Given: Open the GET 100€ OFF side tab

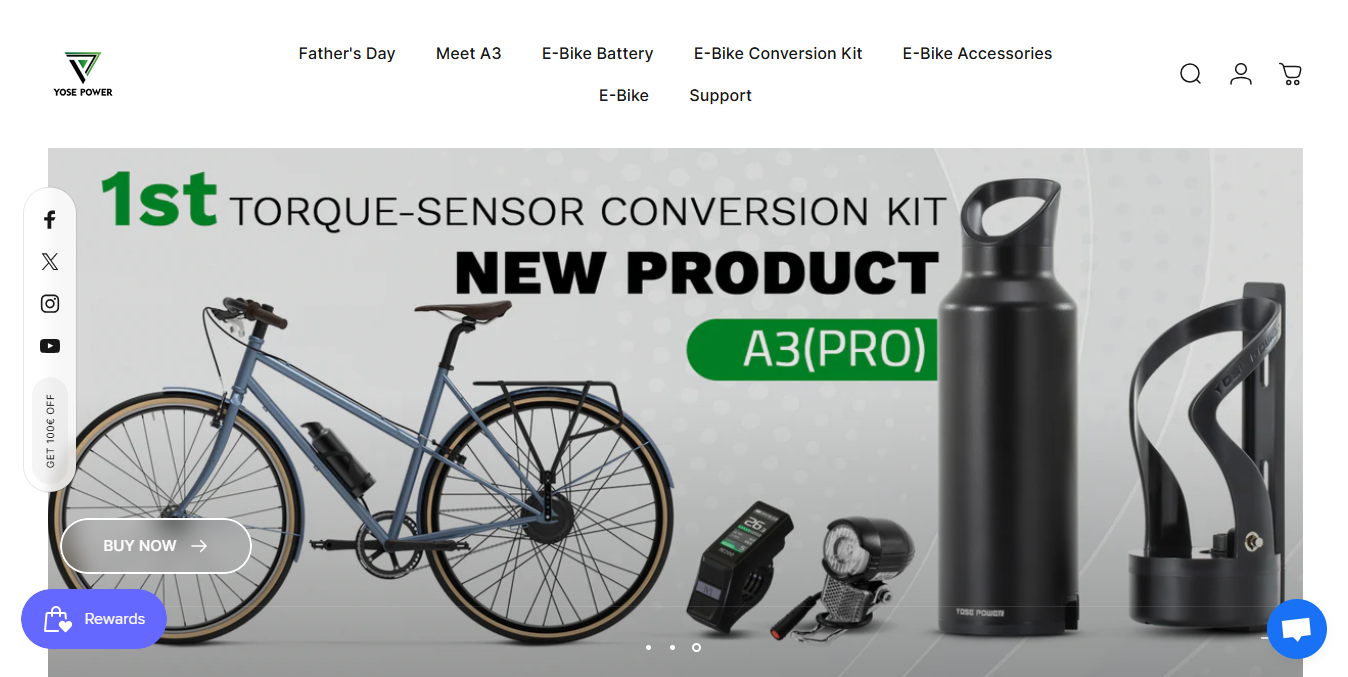Looking at the screenshot, I should coord(50,431).
